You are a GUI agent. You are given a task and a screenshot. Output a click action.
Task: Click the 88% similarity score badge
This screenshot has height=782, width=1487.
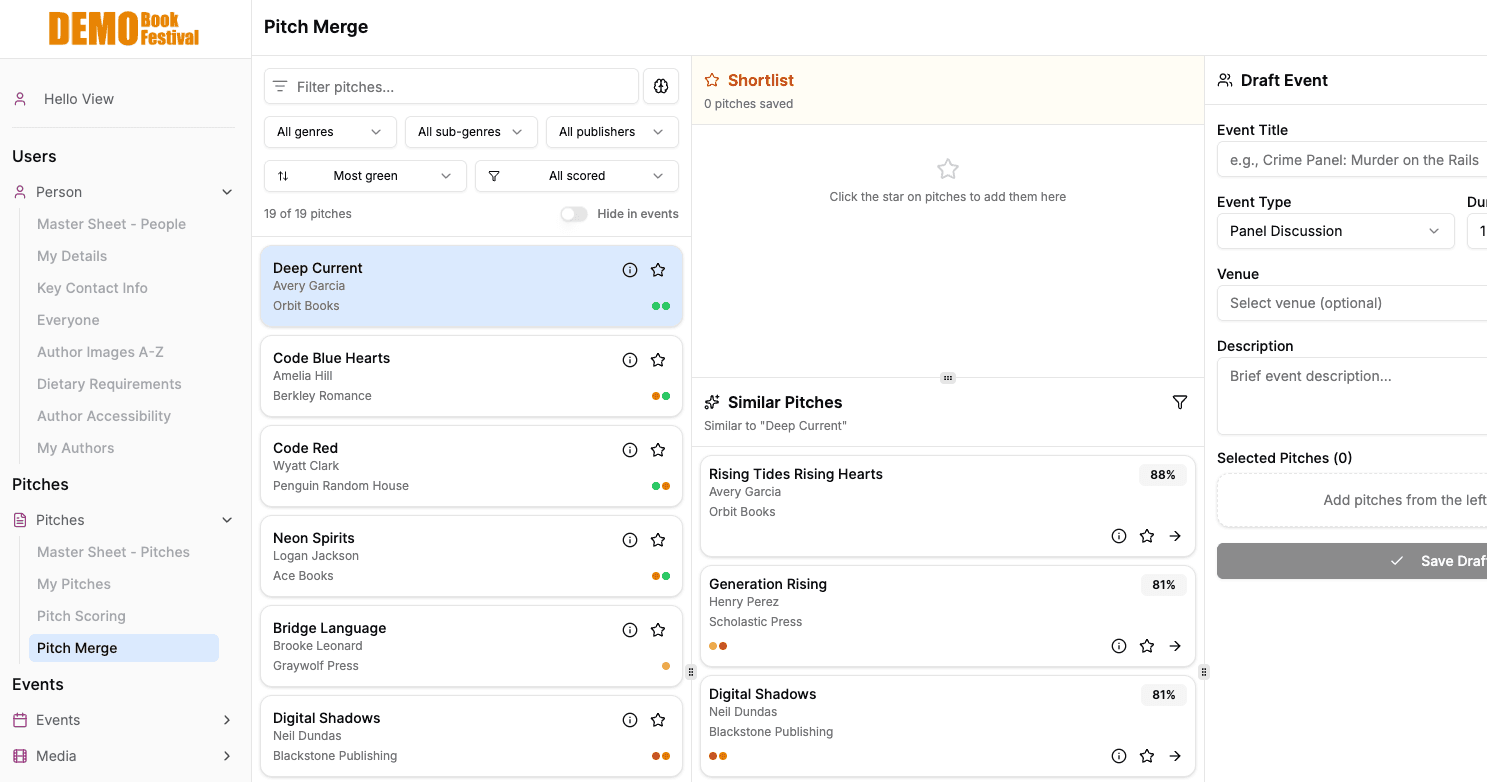[x=1162, y=475]
